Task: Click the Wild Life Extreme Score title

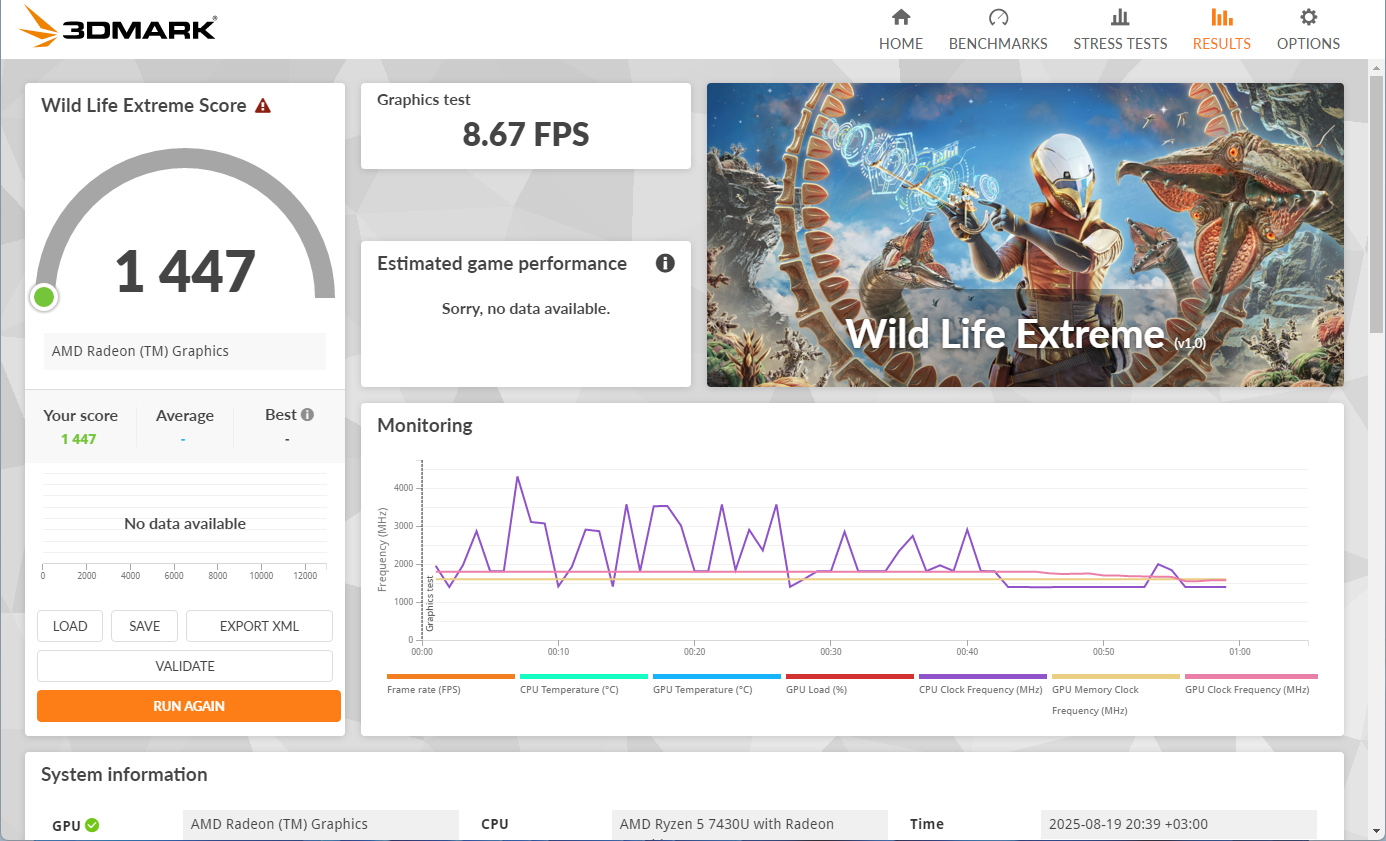Action: tap(144, 106)
